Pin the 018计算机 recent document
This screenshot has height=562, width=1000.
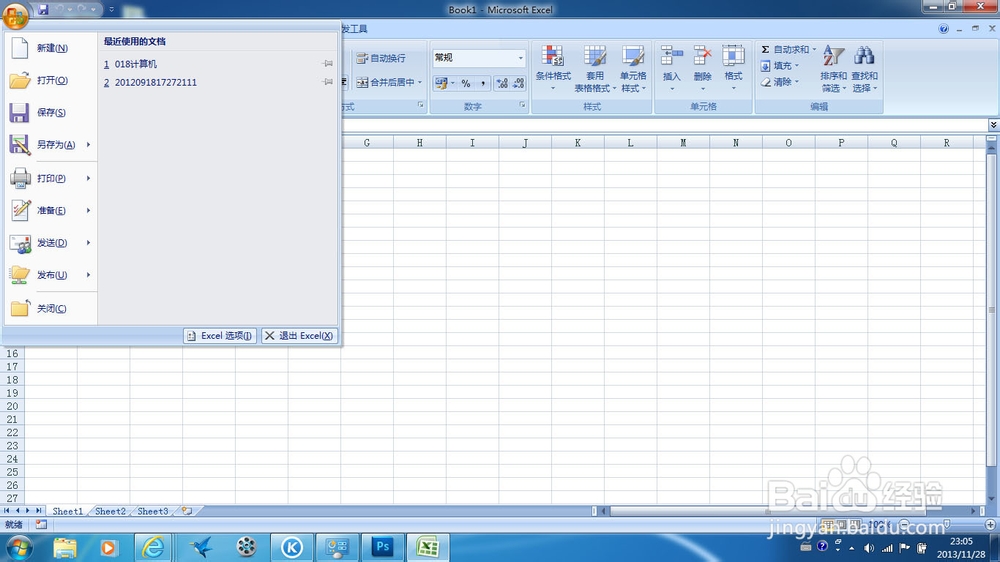click(x=327, y=64)
